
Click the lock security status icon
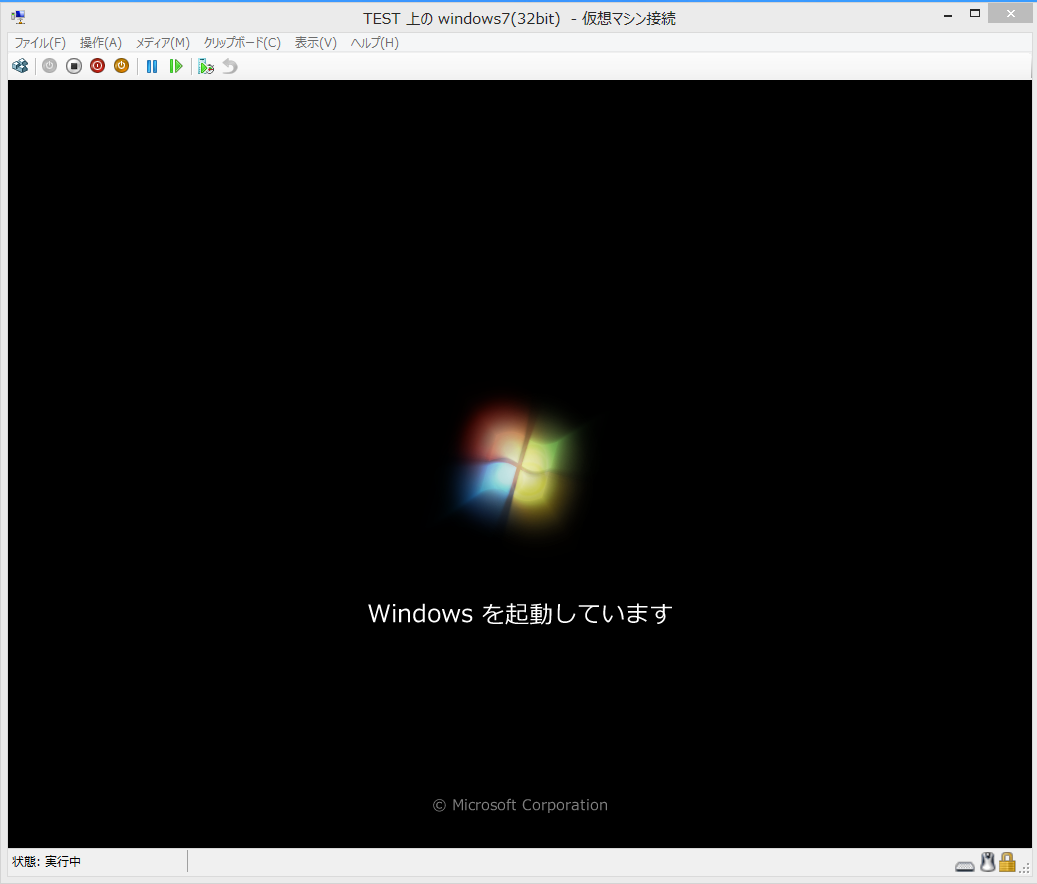(1007, 862)
